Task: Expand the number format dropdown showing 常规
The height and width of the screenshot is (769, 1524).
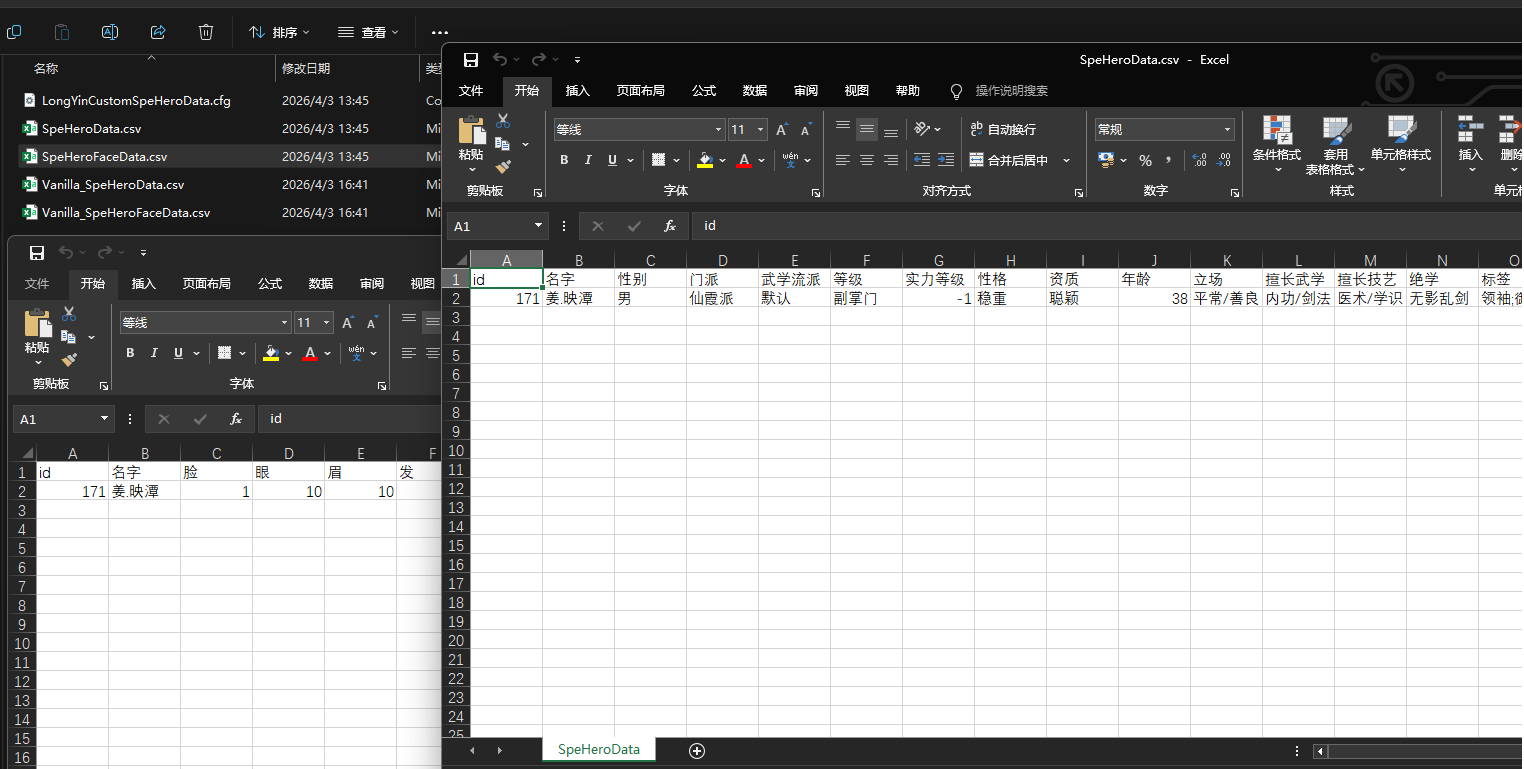Action: tap(1227, 130)
